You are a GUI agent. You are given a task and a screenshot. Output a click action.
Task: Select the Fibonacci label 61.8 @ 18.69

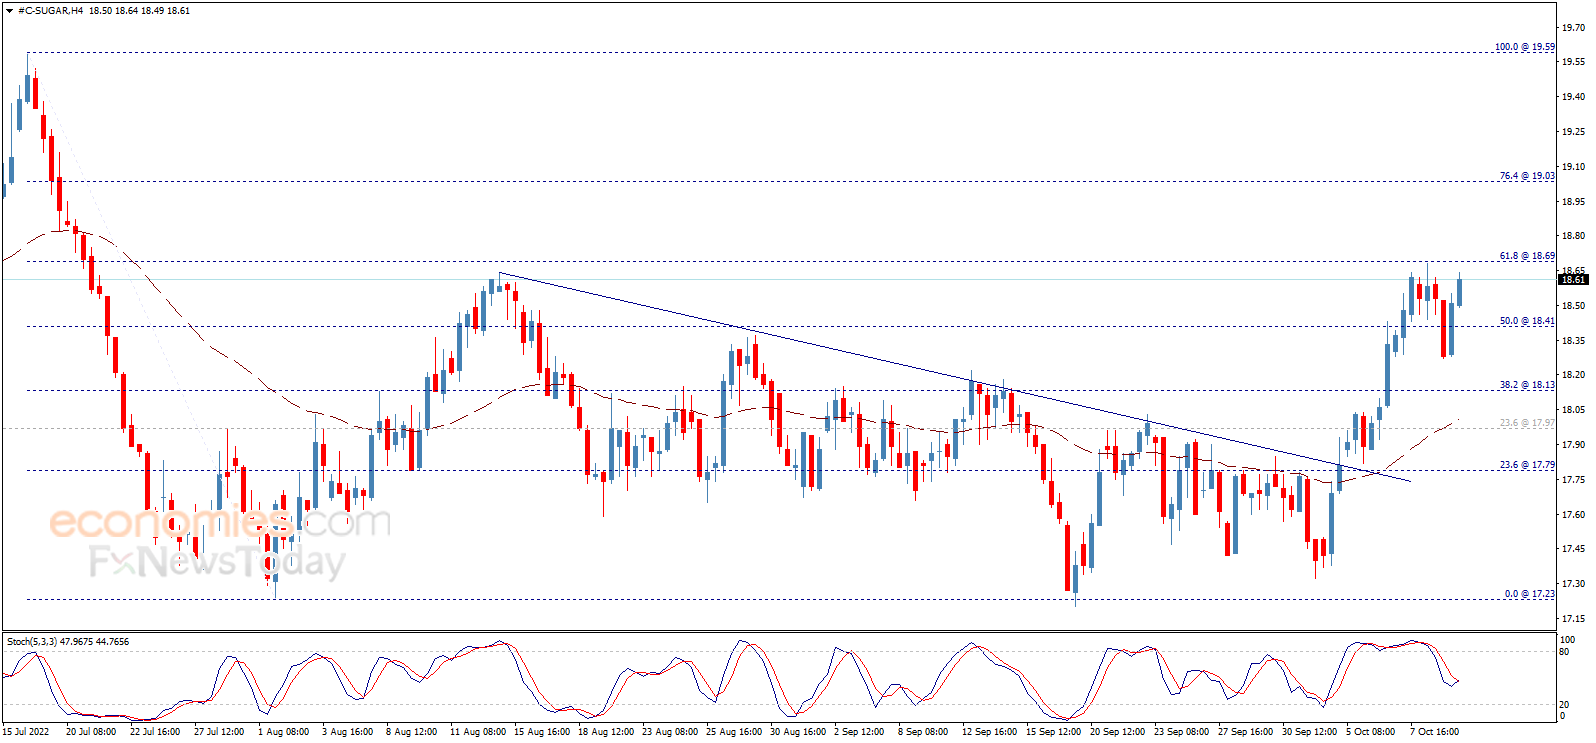click(x=1526, y=256)
